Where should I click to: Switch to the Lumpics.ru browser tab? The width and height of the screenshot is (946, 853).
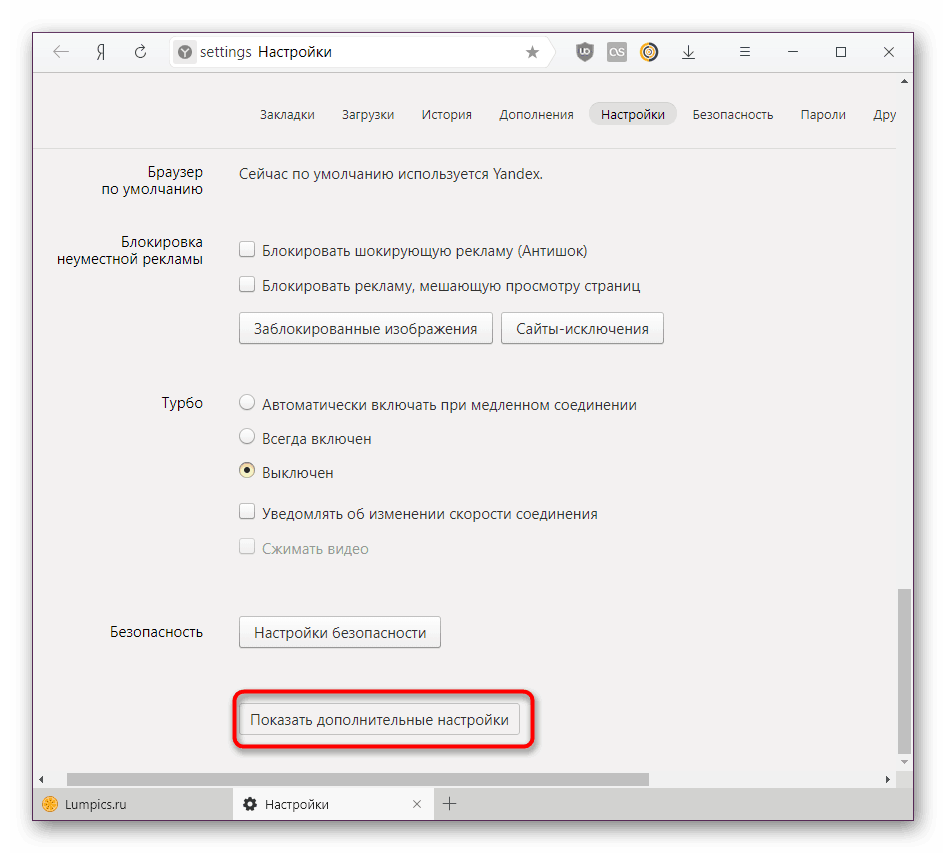(133, 804)
